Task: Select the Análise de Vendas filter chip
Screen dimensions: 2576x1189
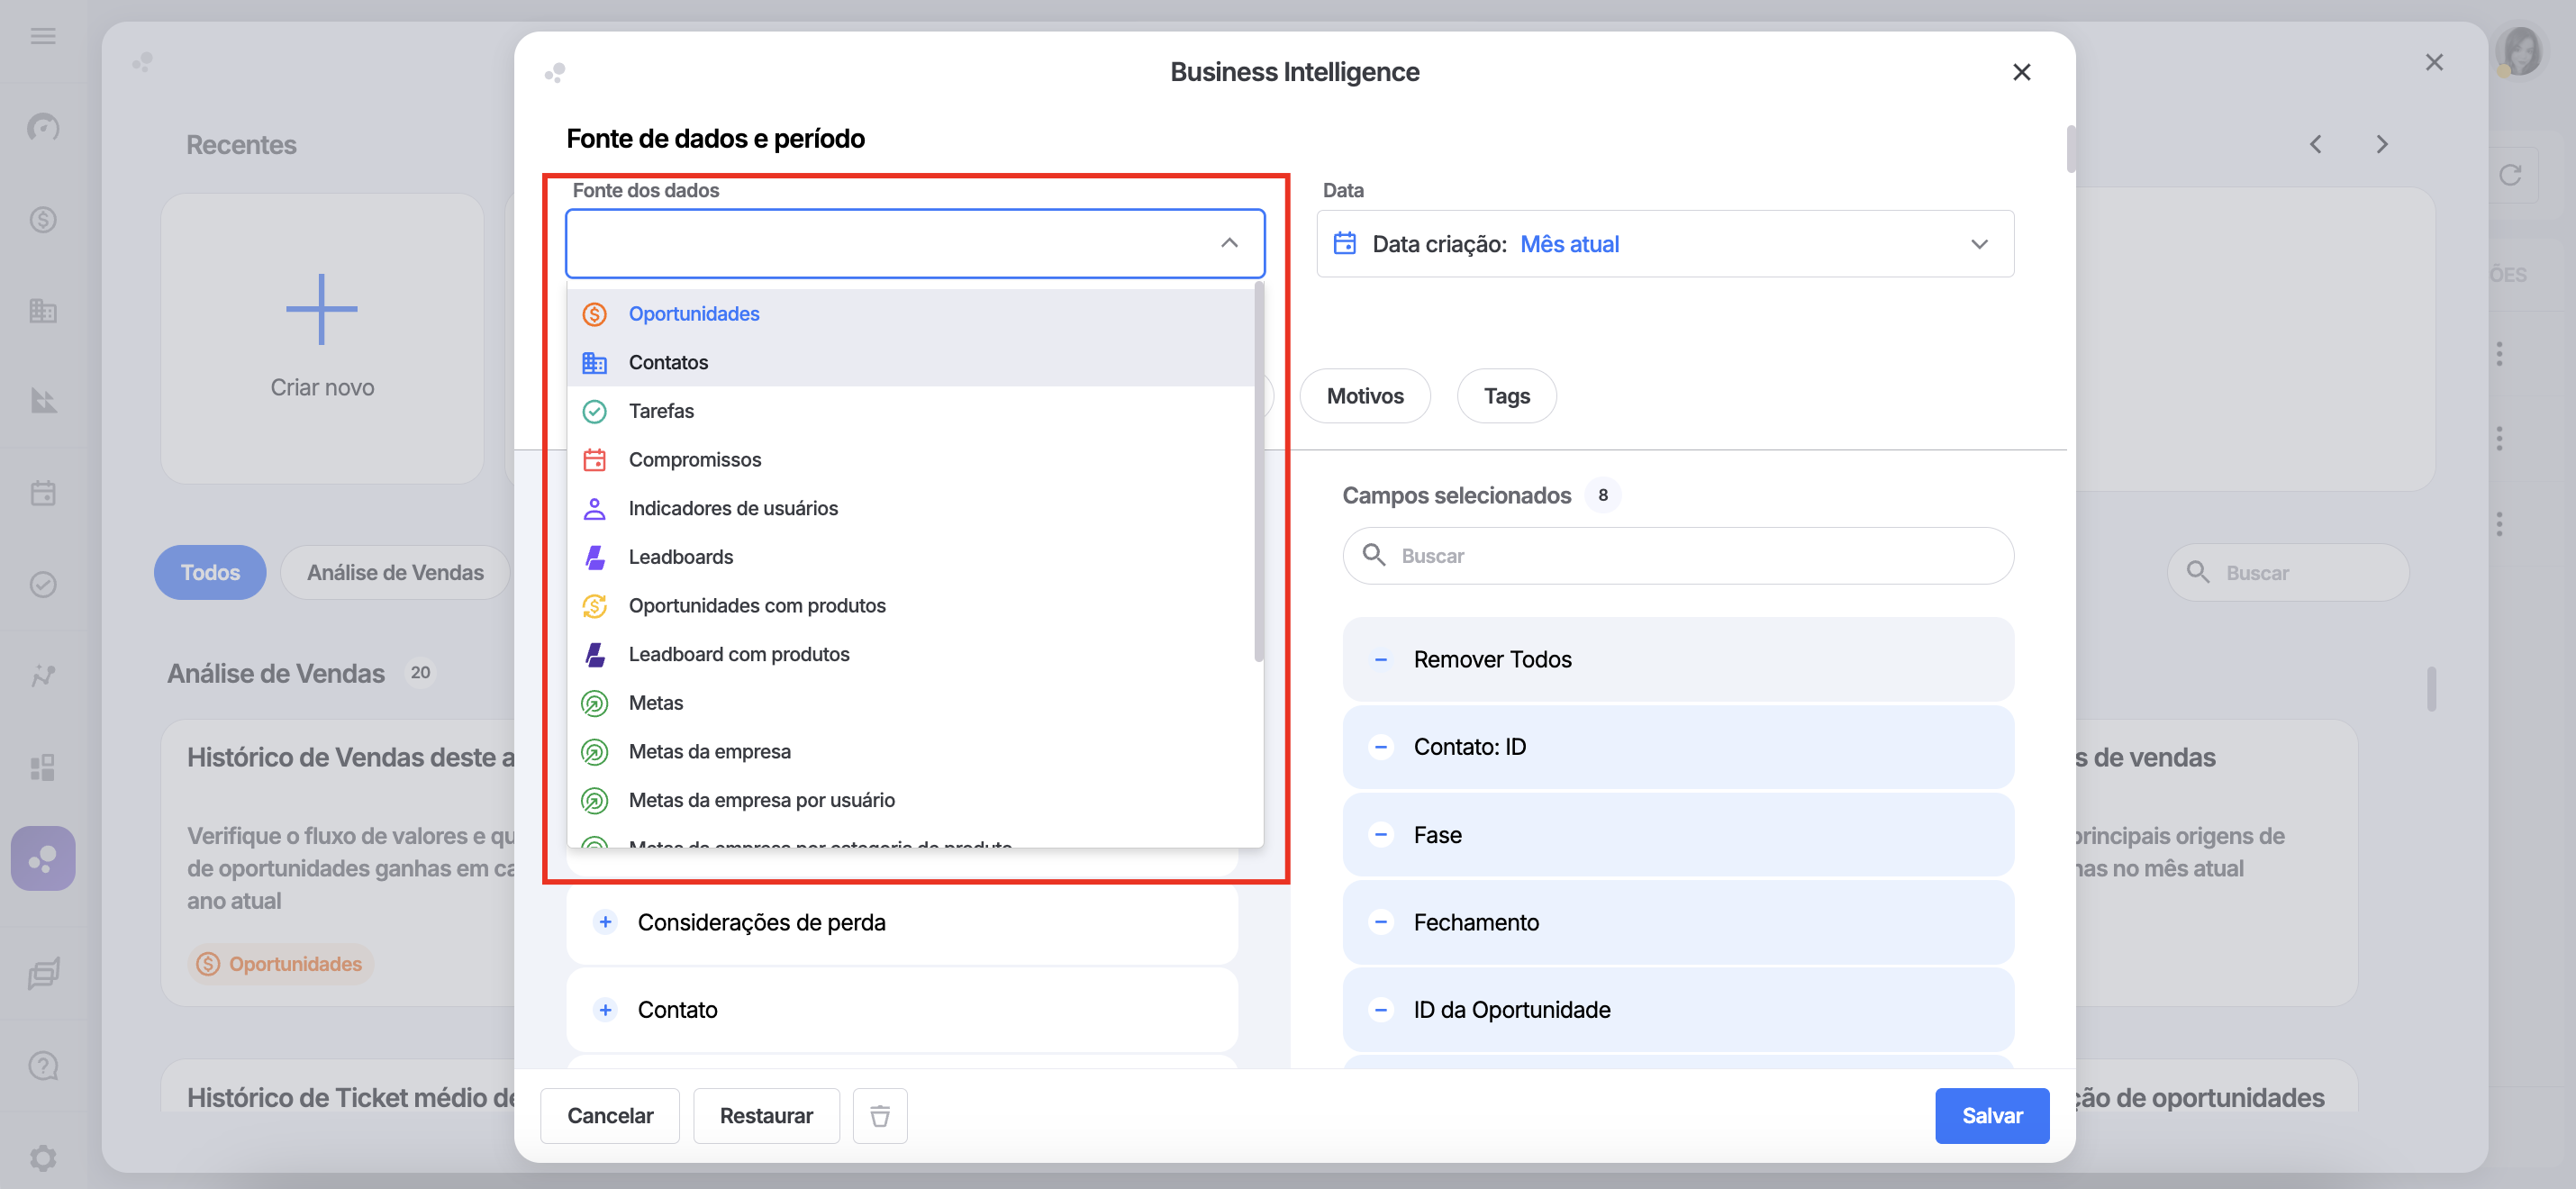Action: coord(395,572)
